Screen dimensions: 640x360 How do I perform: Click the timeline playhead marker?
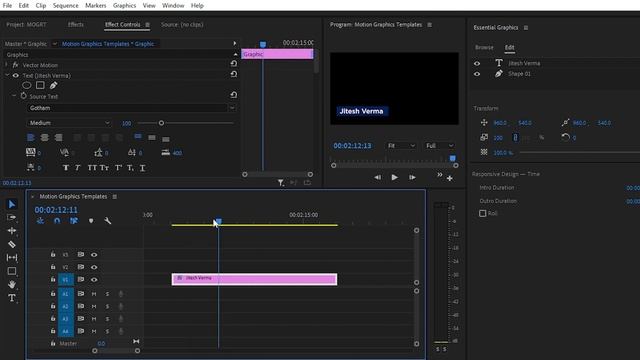click(x=218, y=221)
